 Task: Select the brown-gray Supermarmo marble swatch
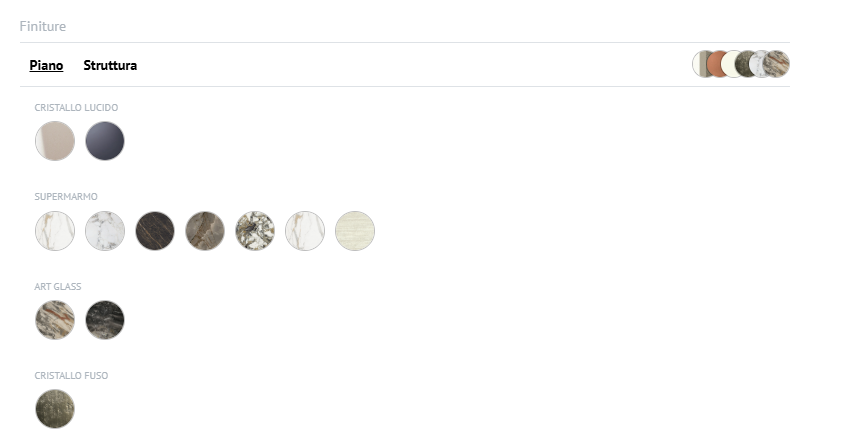coord(205,231)
